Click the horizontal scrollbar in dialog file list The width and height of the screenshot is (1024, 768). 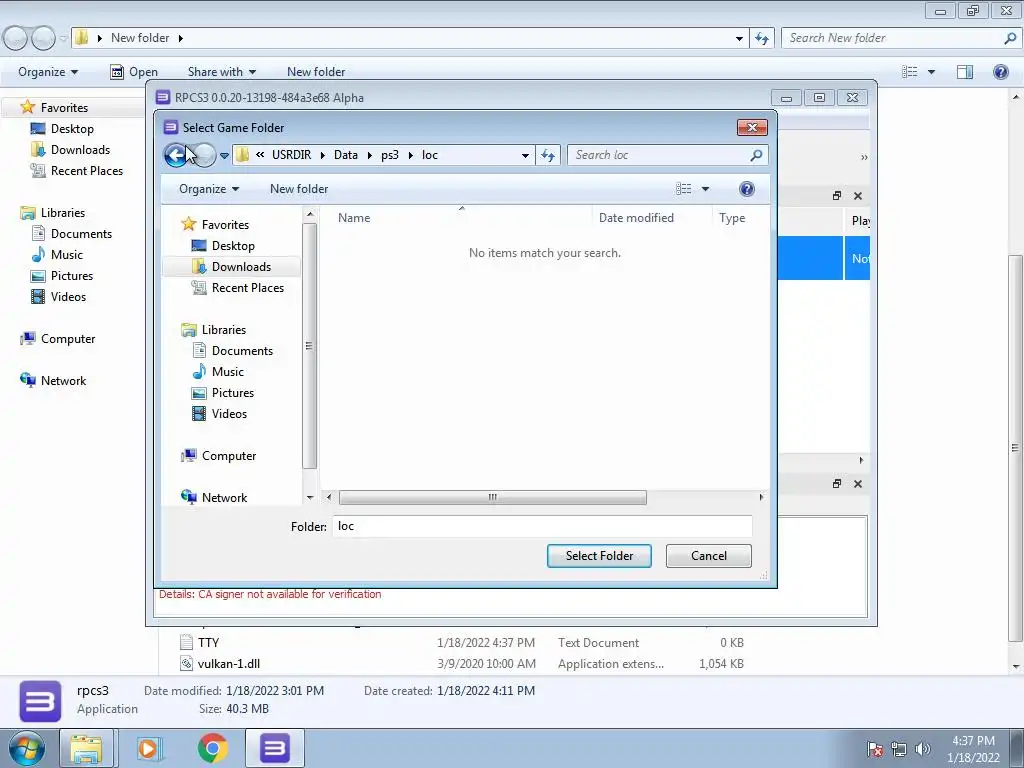492,498
